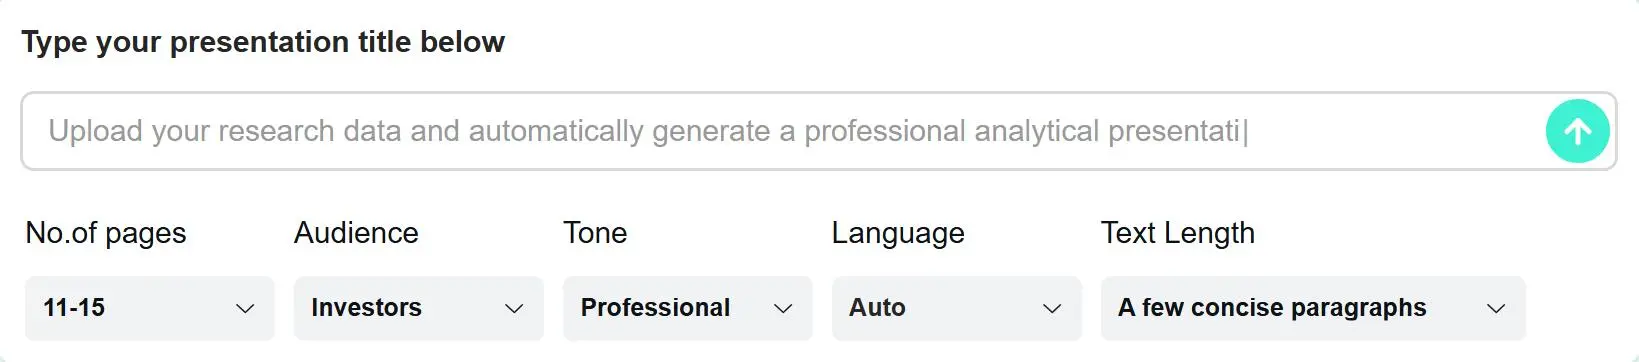Open the No.of pages dropdown showing 11-15

click(150, 308)
